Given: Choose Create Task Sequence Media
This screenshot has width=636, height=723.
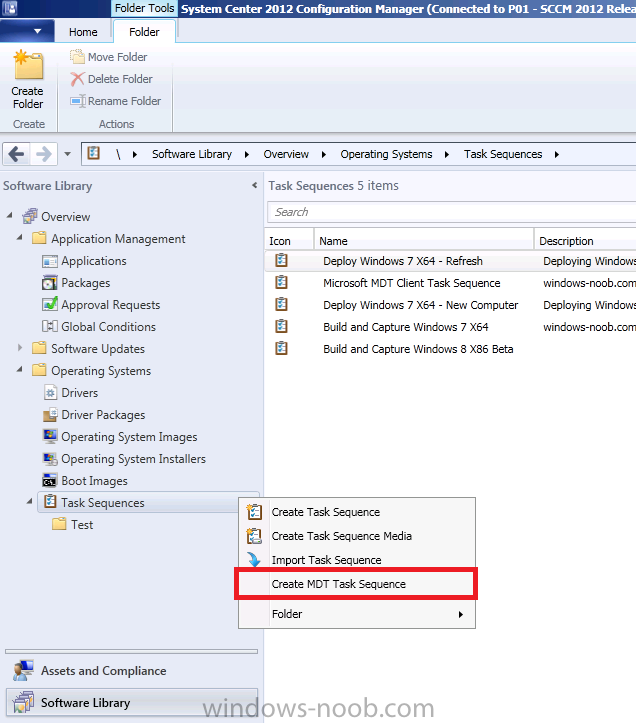Looking at the screenshot, I should click(x=357, y=536).
